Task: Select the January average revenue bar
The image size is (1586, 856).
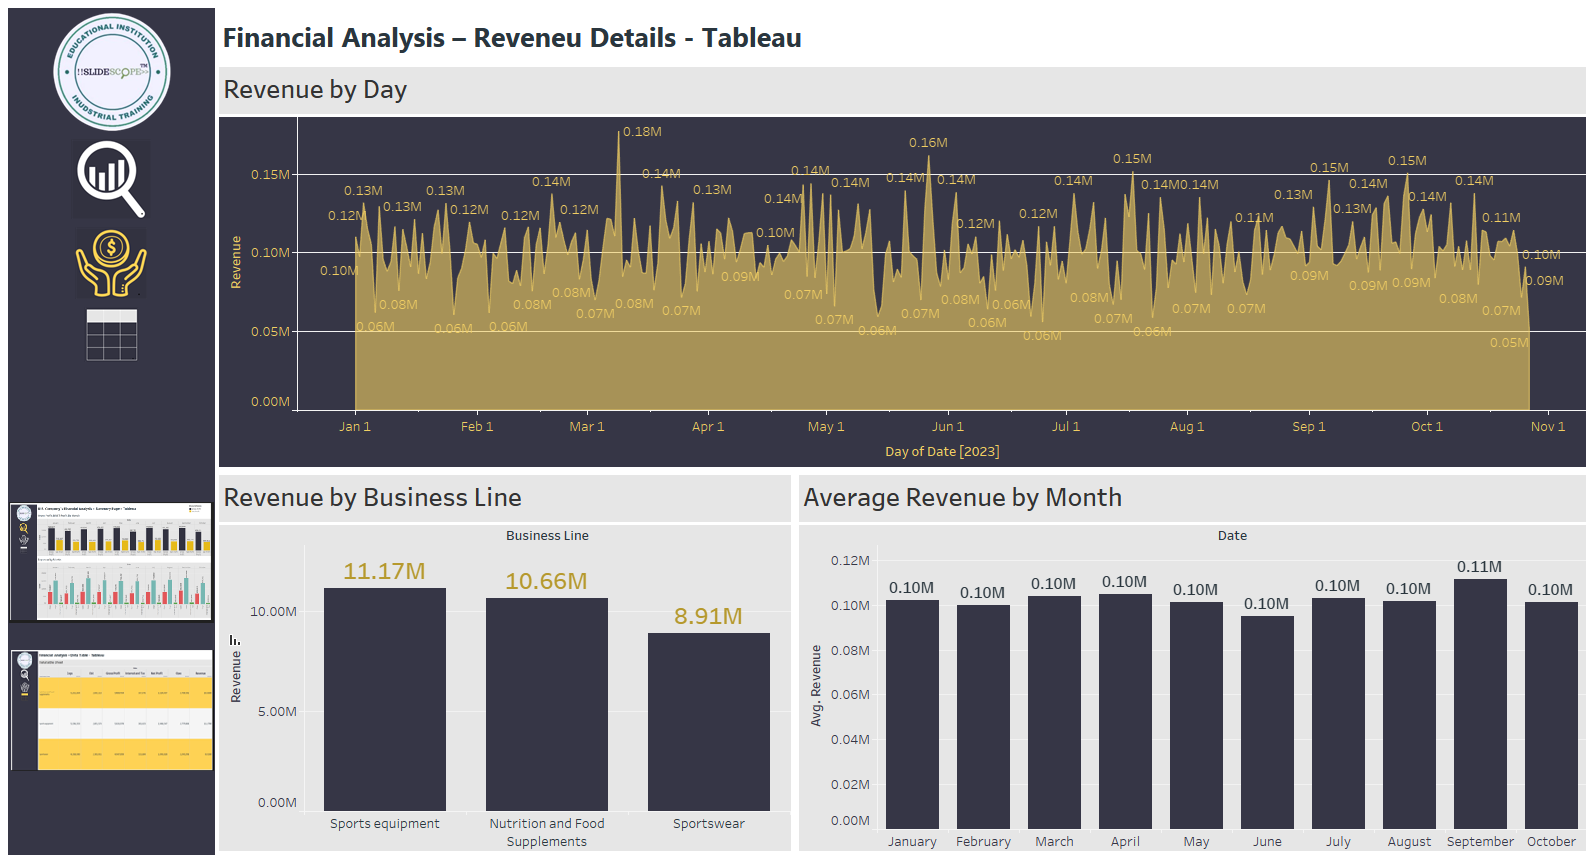Action: click(912, 714)
